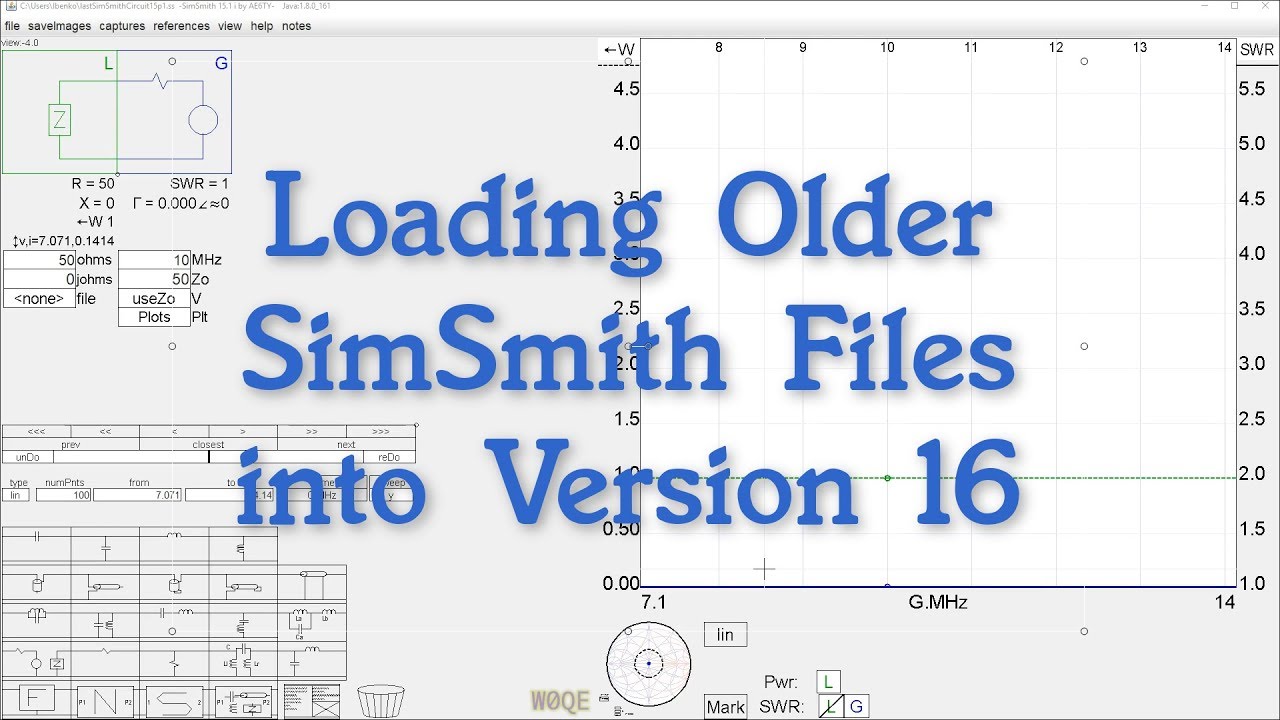Click the 50 ohms resistance field
Image resolution: width=1280 pixels, height=720 pixels.
[x=39, y=260]
